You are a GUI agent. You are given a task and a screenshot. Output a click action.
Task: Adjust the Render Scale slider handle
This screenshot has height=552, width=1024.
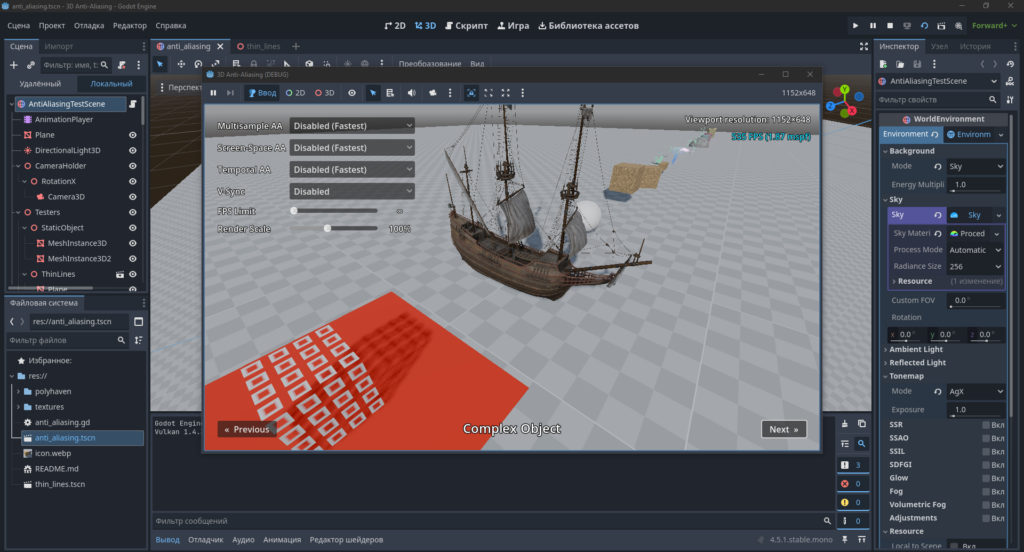(x=327, y=229)
